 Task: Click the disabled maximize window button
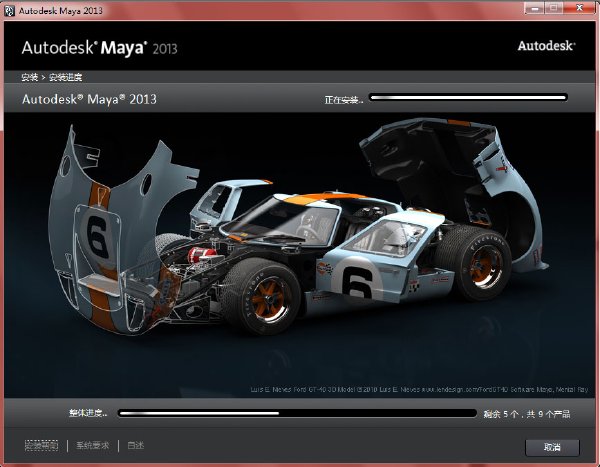[553, 8]
